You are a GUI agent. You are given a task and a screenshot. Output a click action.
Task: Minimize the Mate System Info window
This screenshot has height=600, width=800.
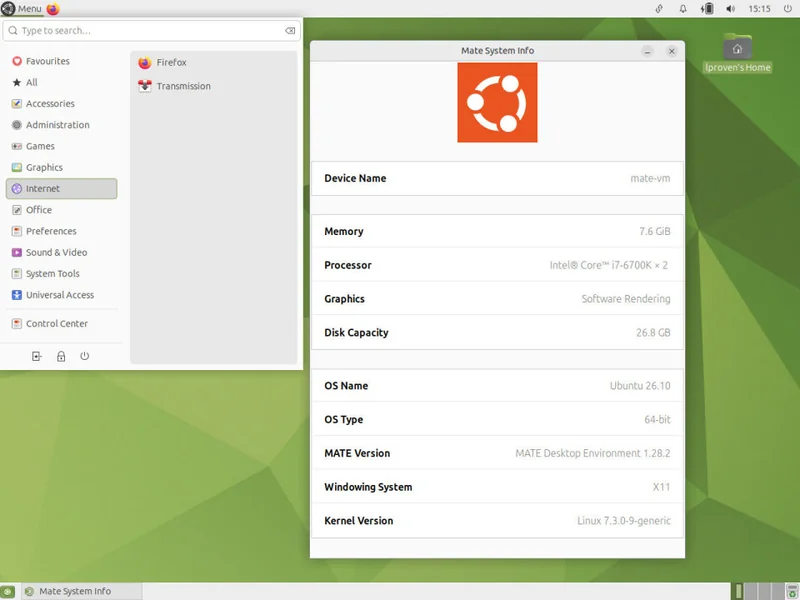click(x=647, y=52)
